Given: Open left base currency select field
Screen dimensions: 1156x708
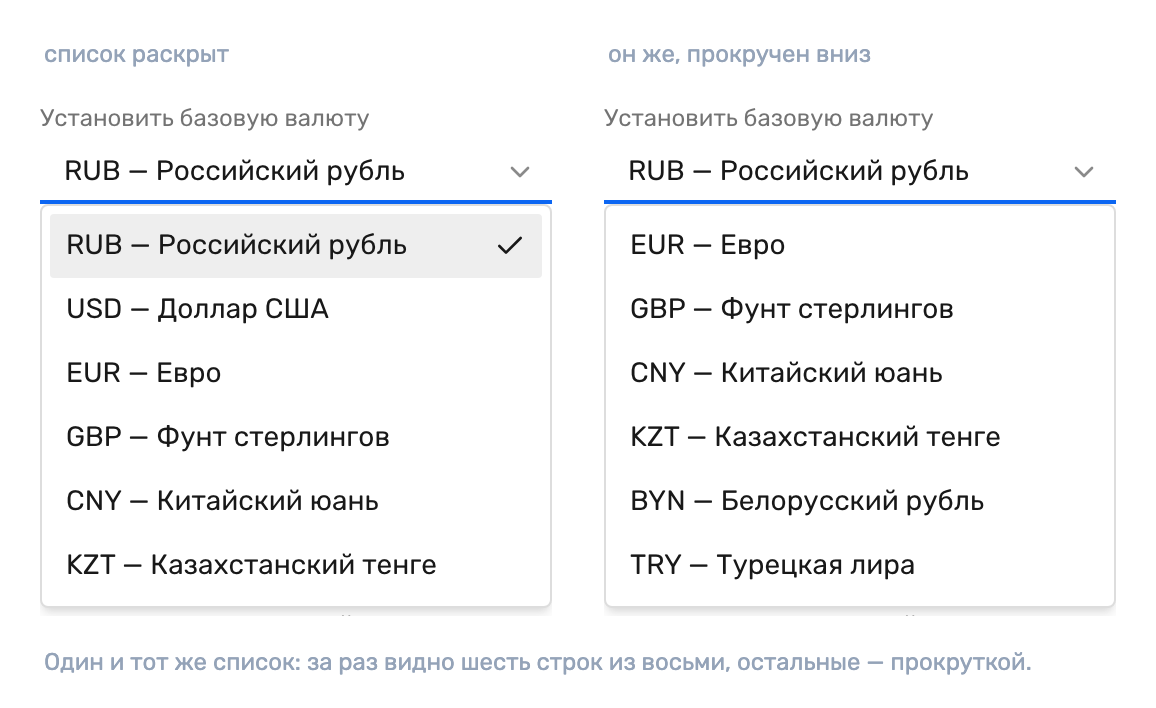Looking at the screenshot, I should coord(296,172).
